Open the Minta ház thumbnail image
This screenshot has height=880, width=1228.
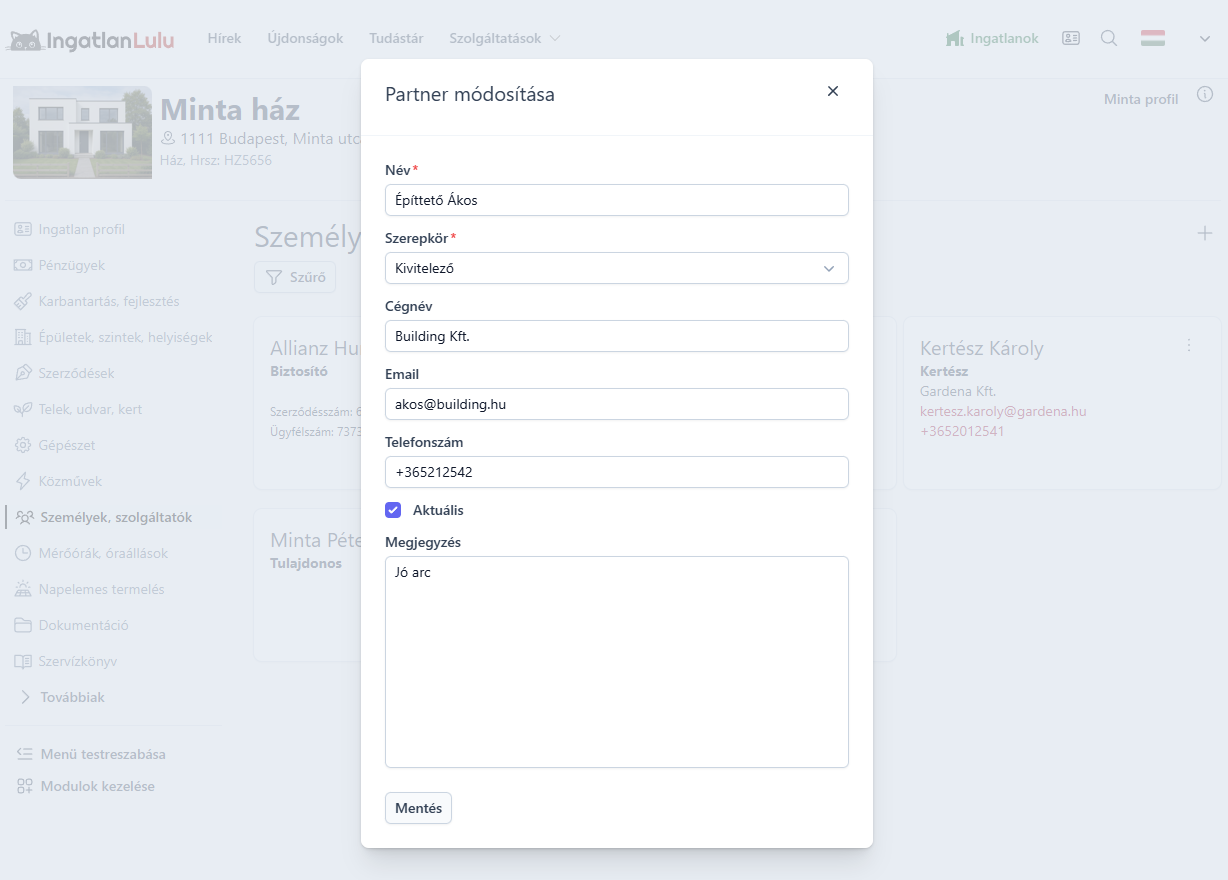pos(82,132)
